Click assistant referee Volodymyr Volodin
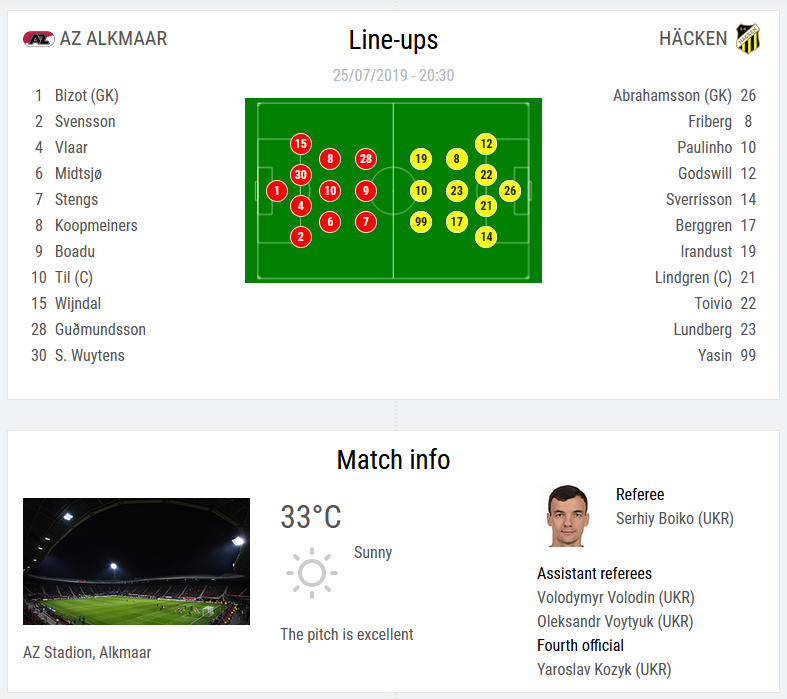The width and height of the screenshot is (787, 699). (616, 598)
